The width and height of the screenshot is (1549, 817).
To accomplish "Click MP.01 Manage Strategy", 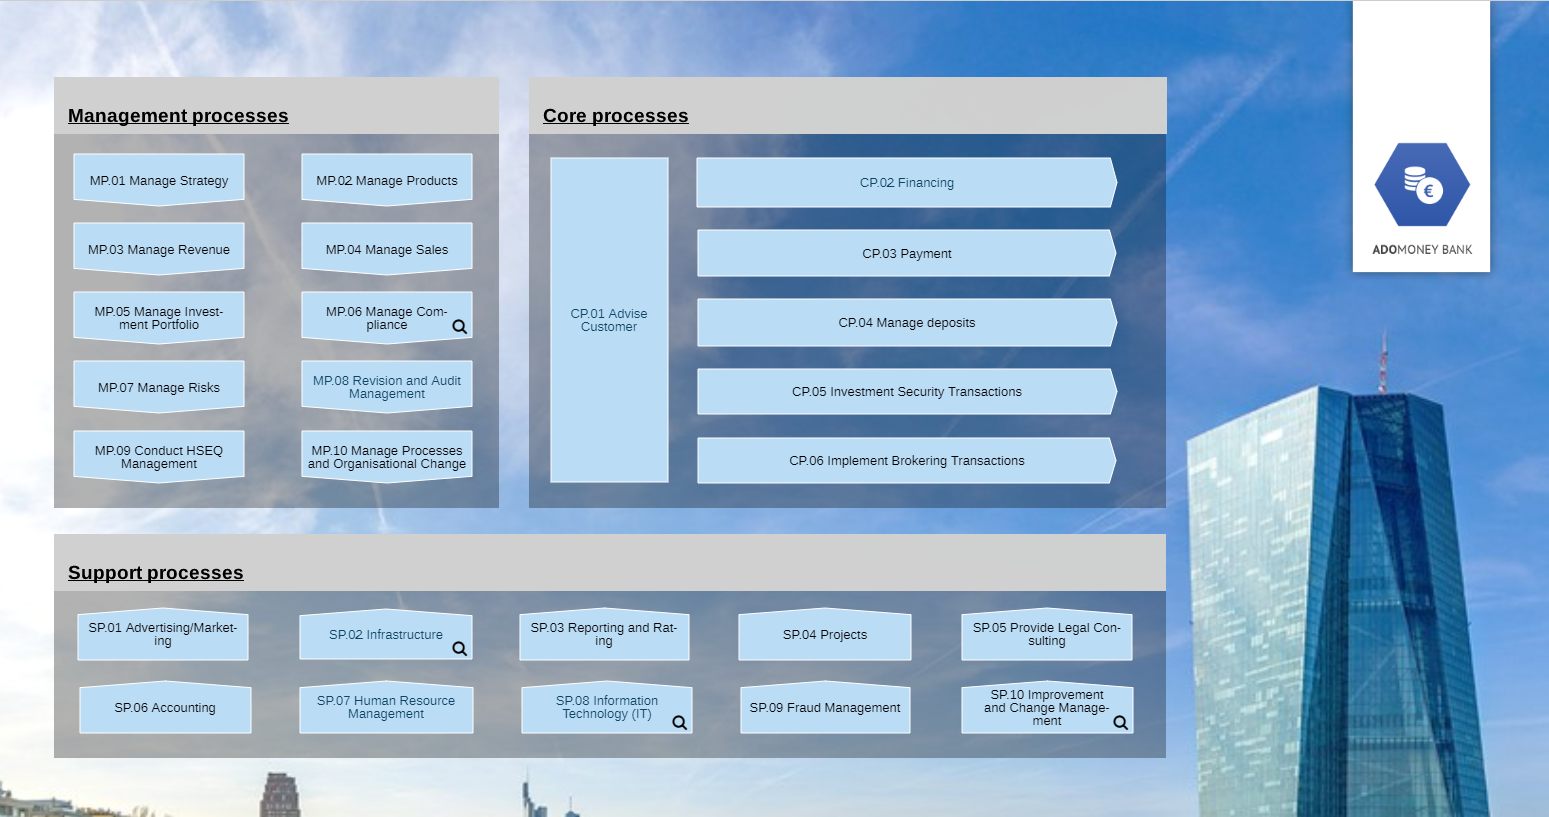I will [x=158, y=180].
